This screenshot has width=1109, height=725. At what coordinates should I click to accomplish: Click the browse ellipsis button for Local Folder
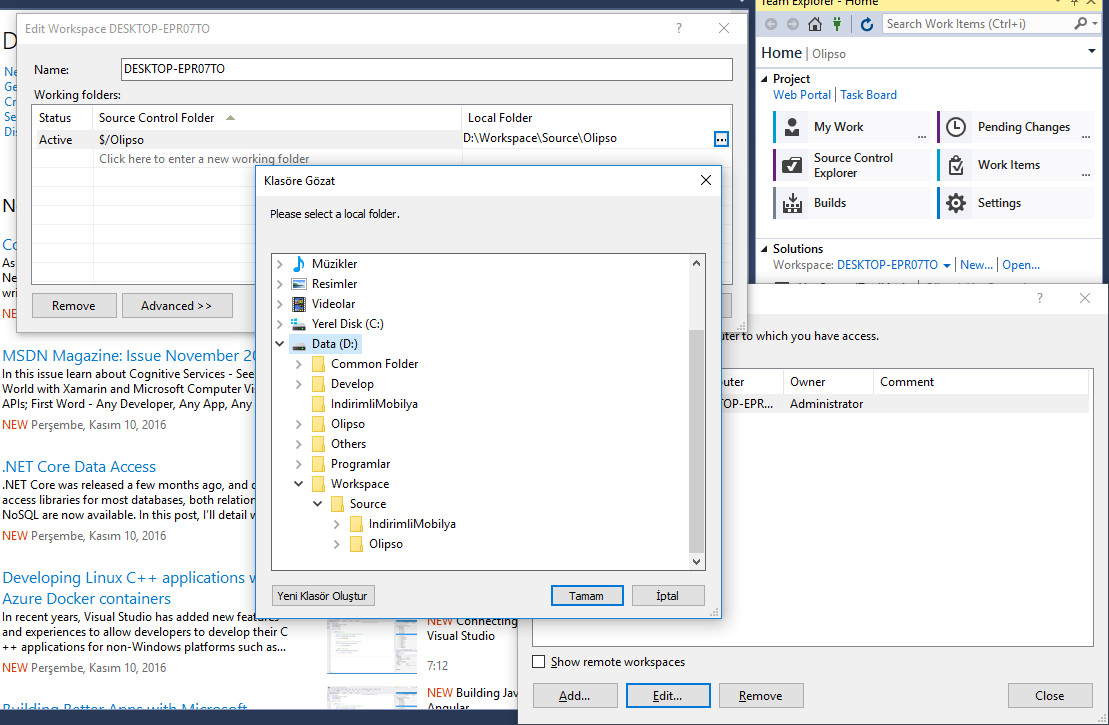click(721, 139)
